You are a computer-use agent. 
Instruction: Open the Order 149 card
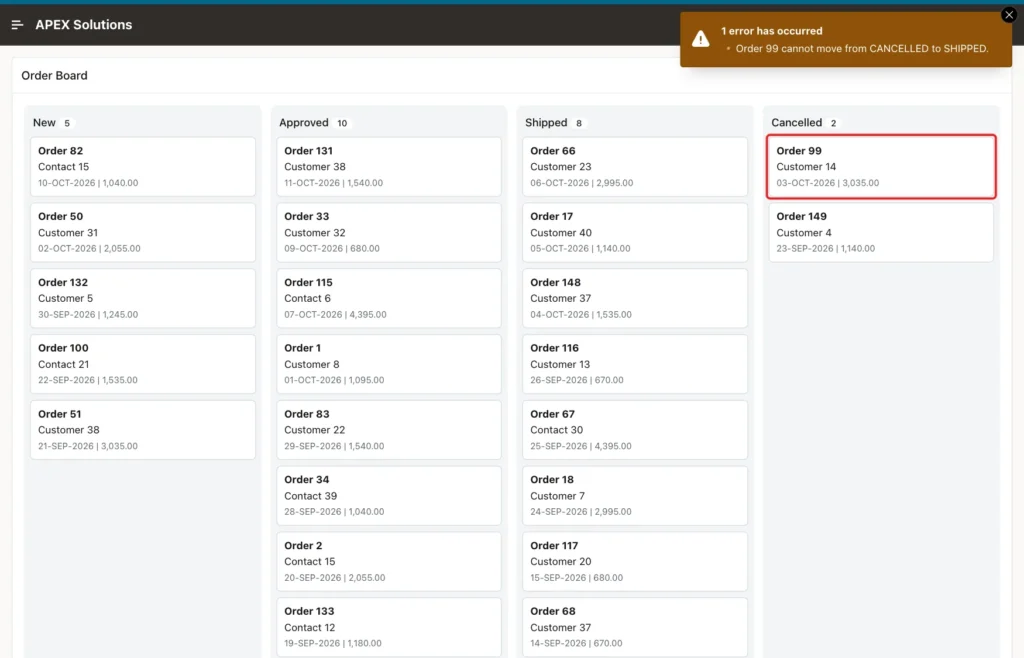click(x=881, y=232)
